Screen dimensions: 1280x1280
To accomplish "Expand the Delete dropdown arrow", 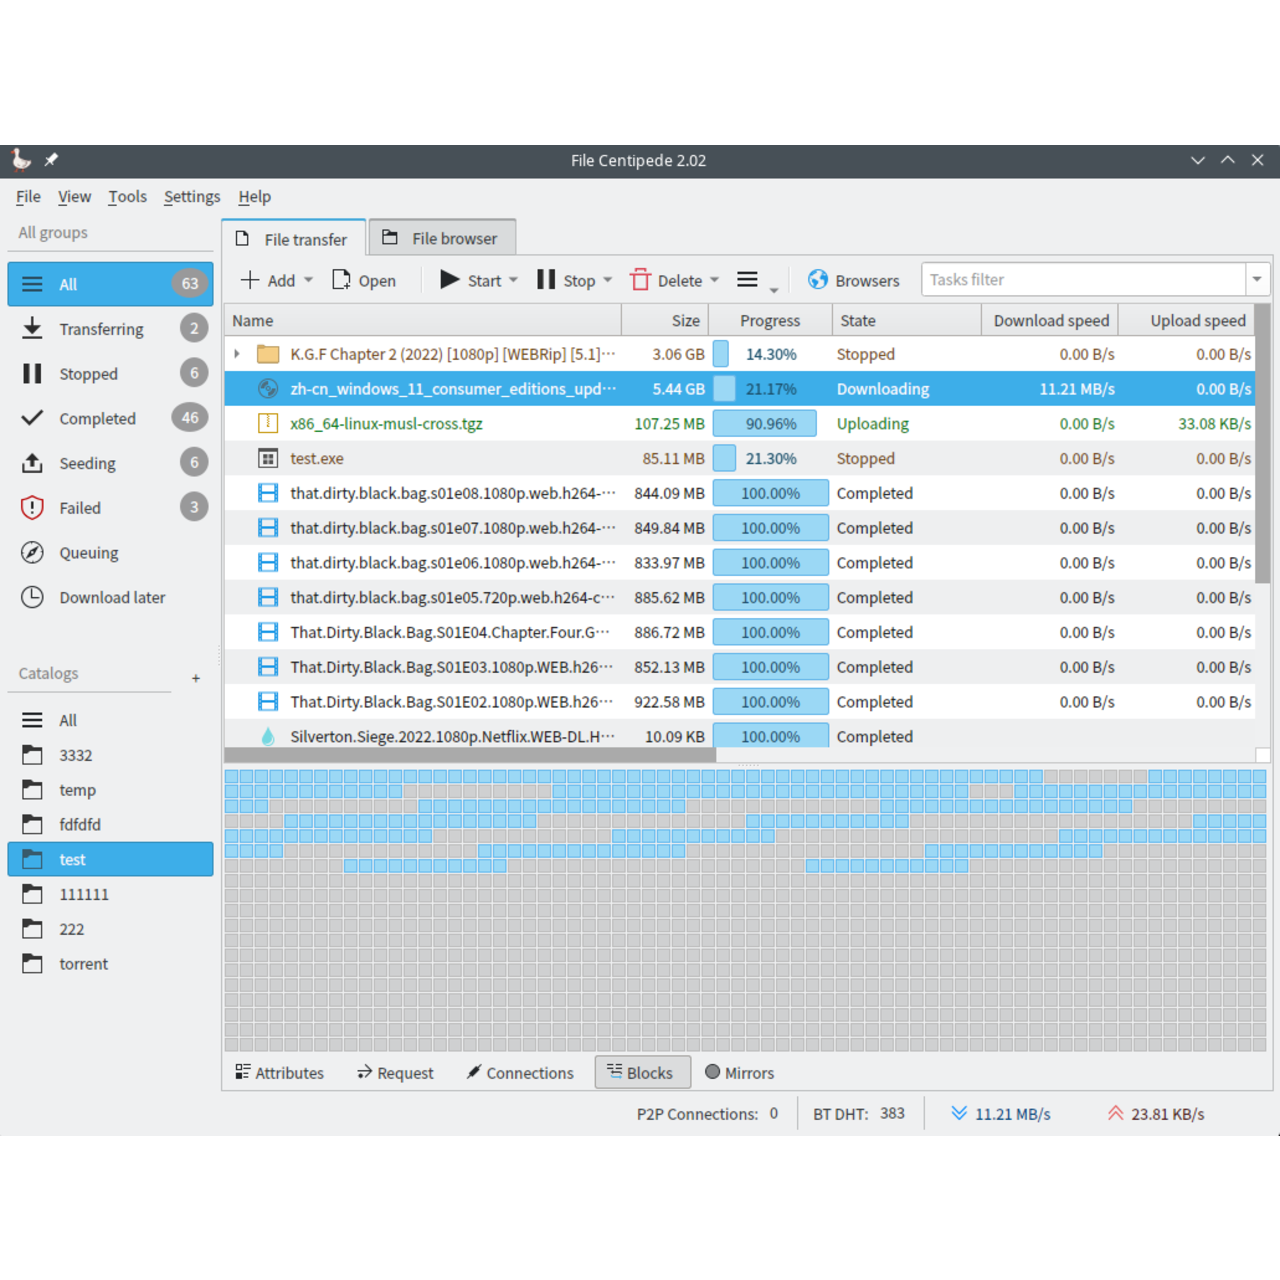I will [715, 280].
